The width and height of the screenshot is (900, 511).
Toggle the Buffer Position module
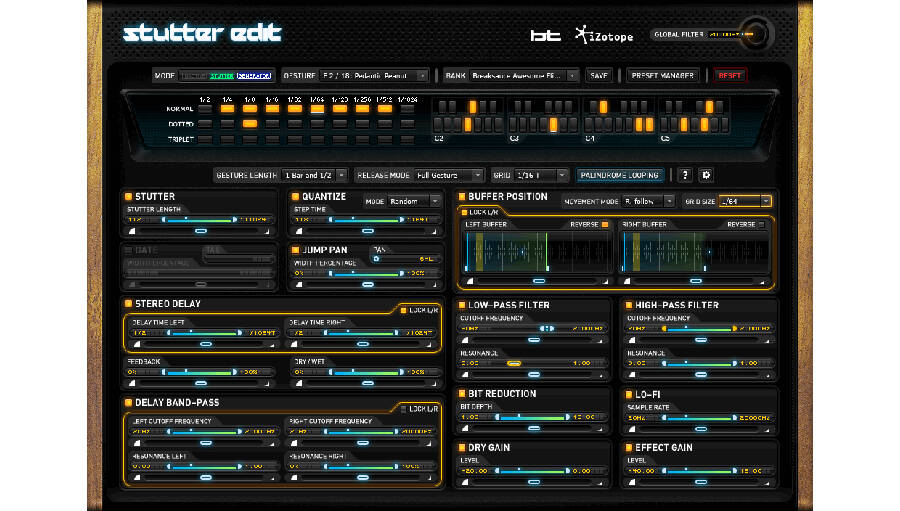click(x=461, y=196)
